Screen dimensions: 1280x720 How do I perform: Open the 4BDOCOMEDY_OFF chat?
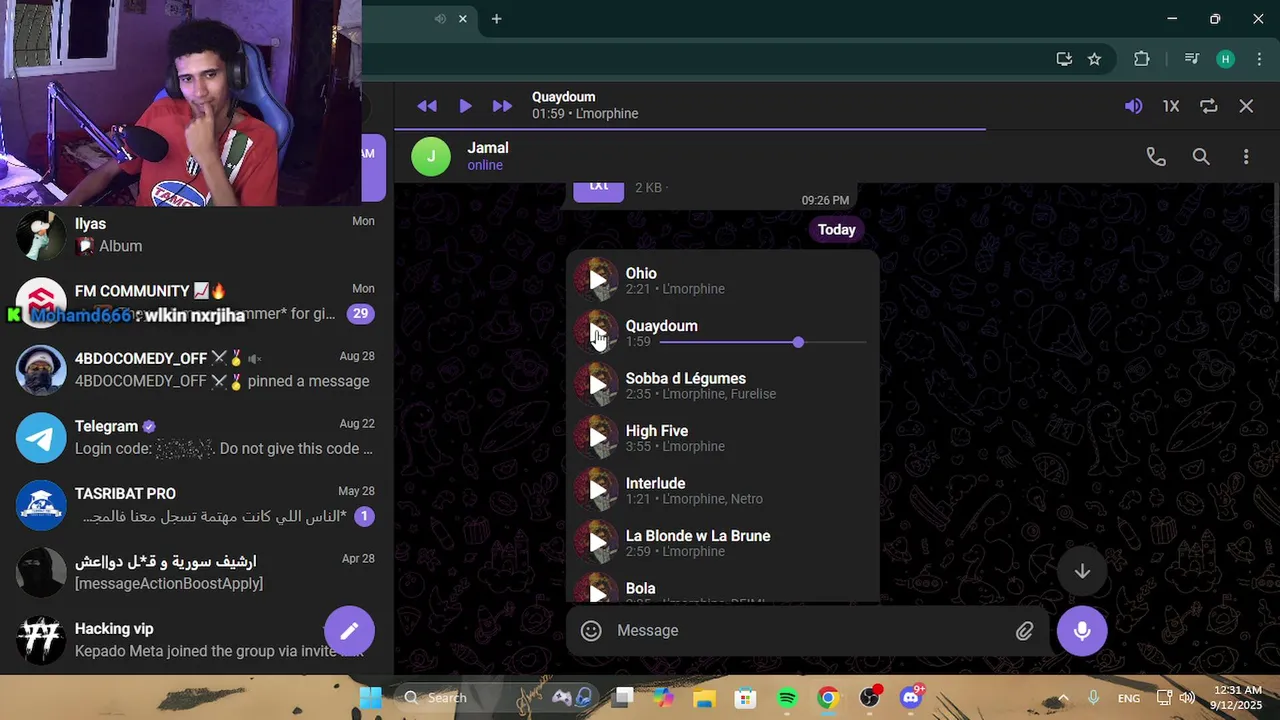(195, 370)
